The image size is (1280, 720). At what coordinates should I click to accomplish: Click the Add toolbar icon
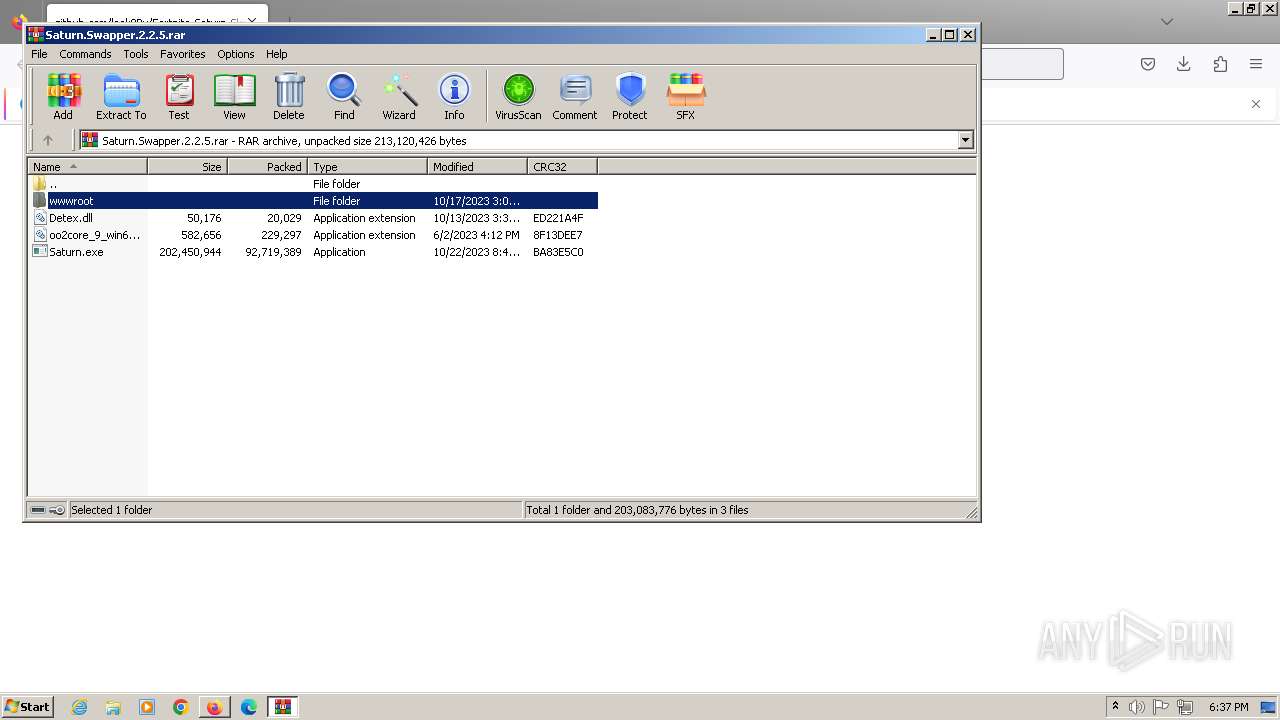tap(63, 97)
